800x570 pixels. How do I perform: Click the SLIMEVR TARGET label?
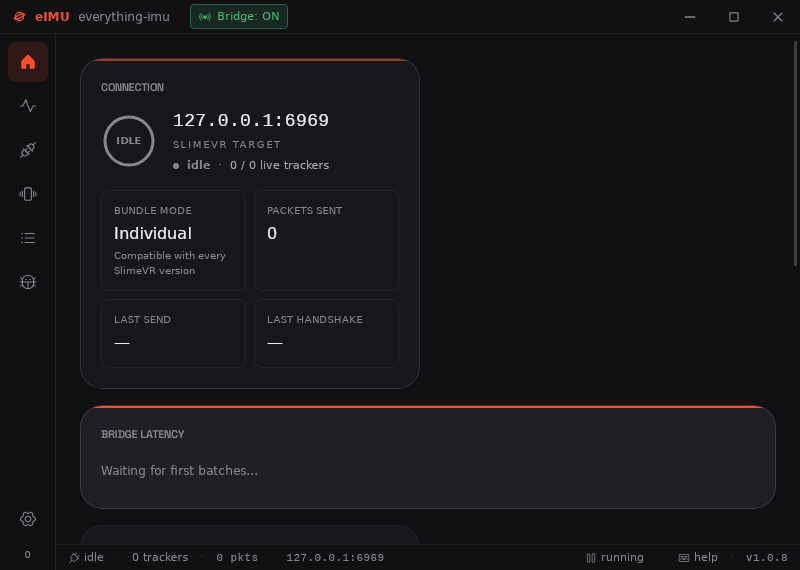[227, 144]
